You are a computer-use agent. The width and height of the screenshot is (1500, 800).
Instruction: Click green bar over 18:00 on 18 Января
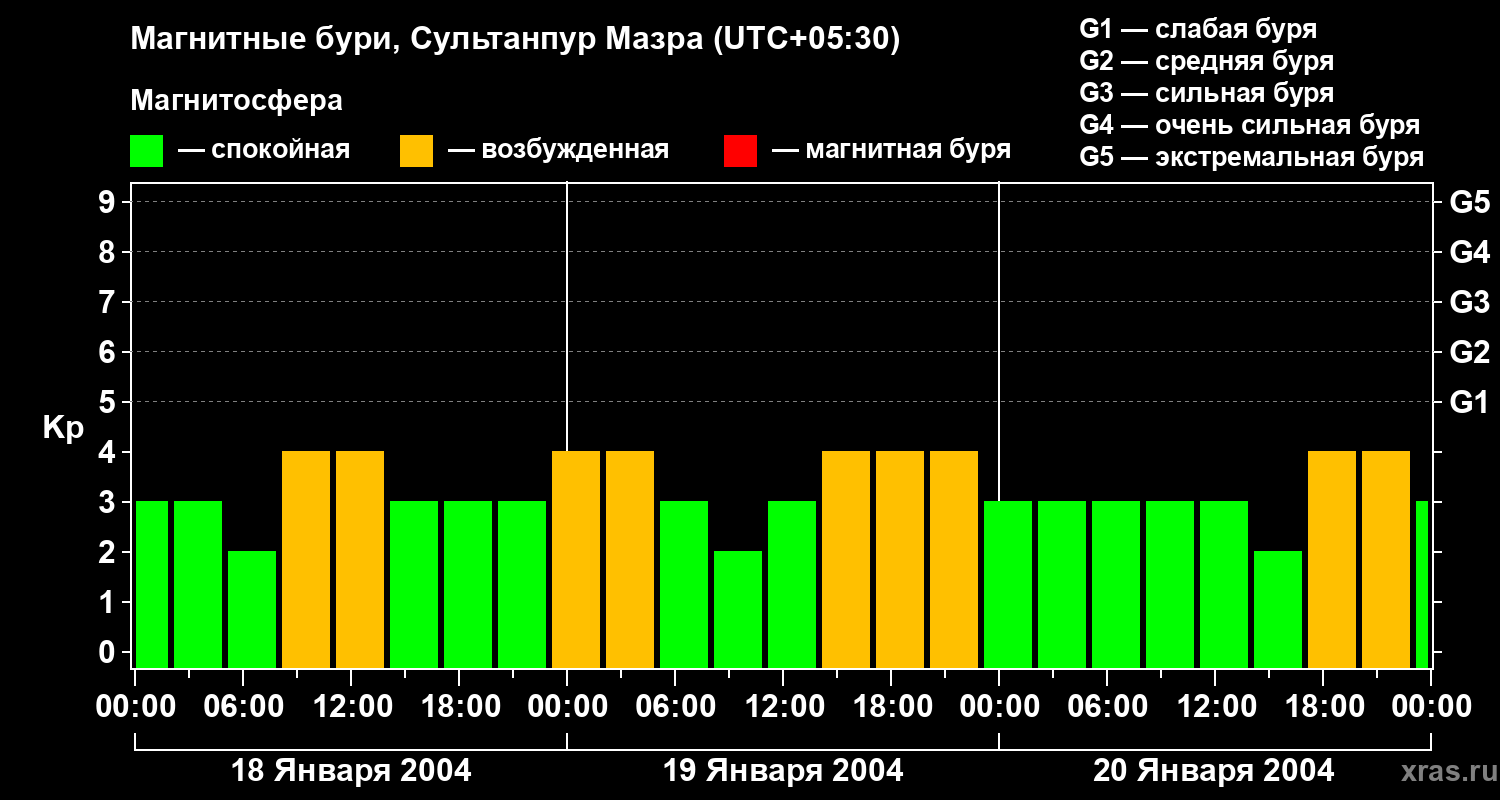[x=468, y=584]
